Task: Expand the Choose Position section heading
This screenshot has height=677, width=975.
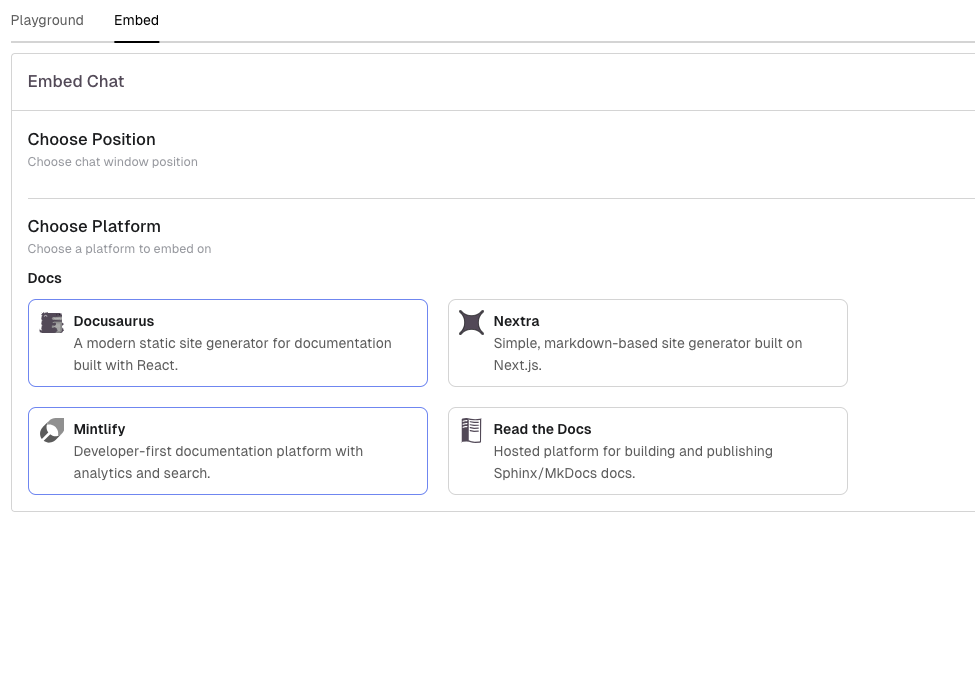Action: (92, 139)
